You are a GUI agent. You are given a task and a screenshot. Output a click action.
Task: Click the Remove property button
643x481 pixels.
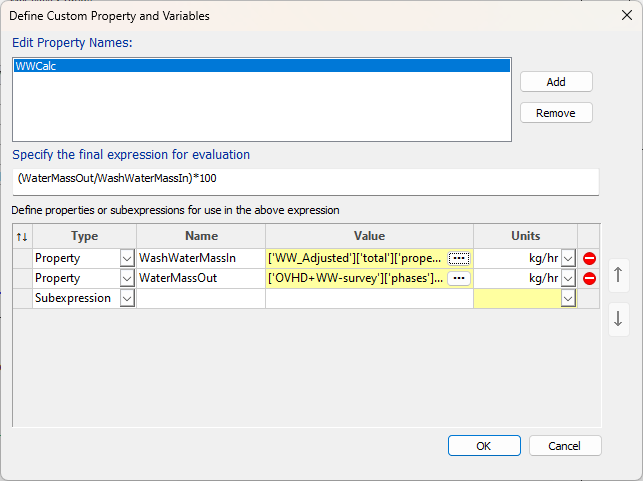click(x=556, y=113)
